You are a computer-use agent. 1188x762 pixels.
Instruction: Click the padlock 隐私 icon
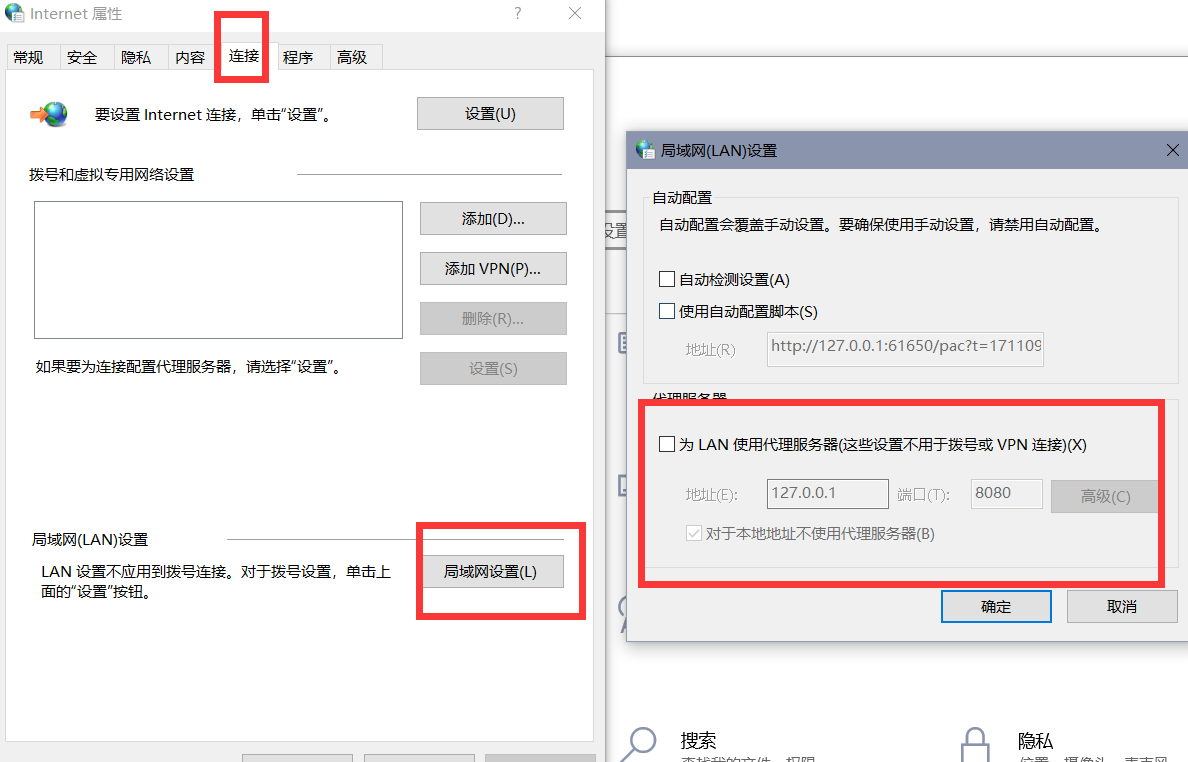coord(974,745)
